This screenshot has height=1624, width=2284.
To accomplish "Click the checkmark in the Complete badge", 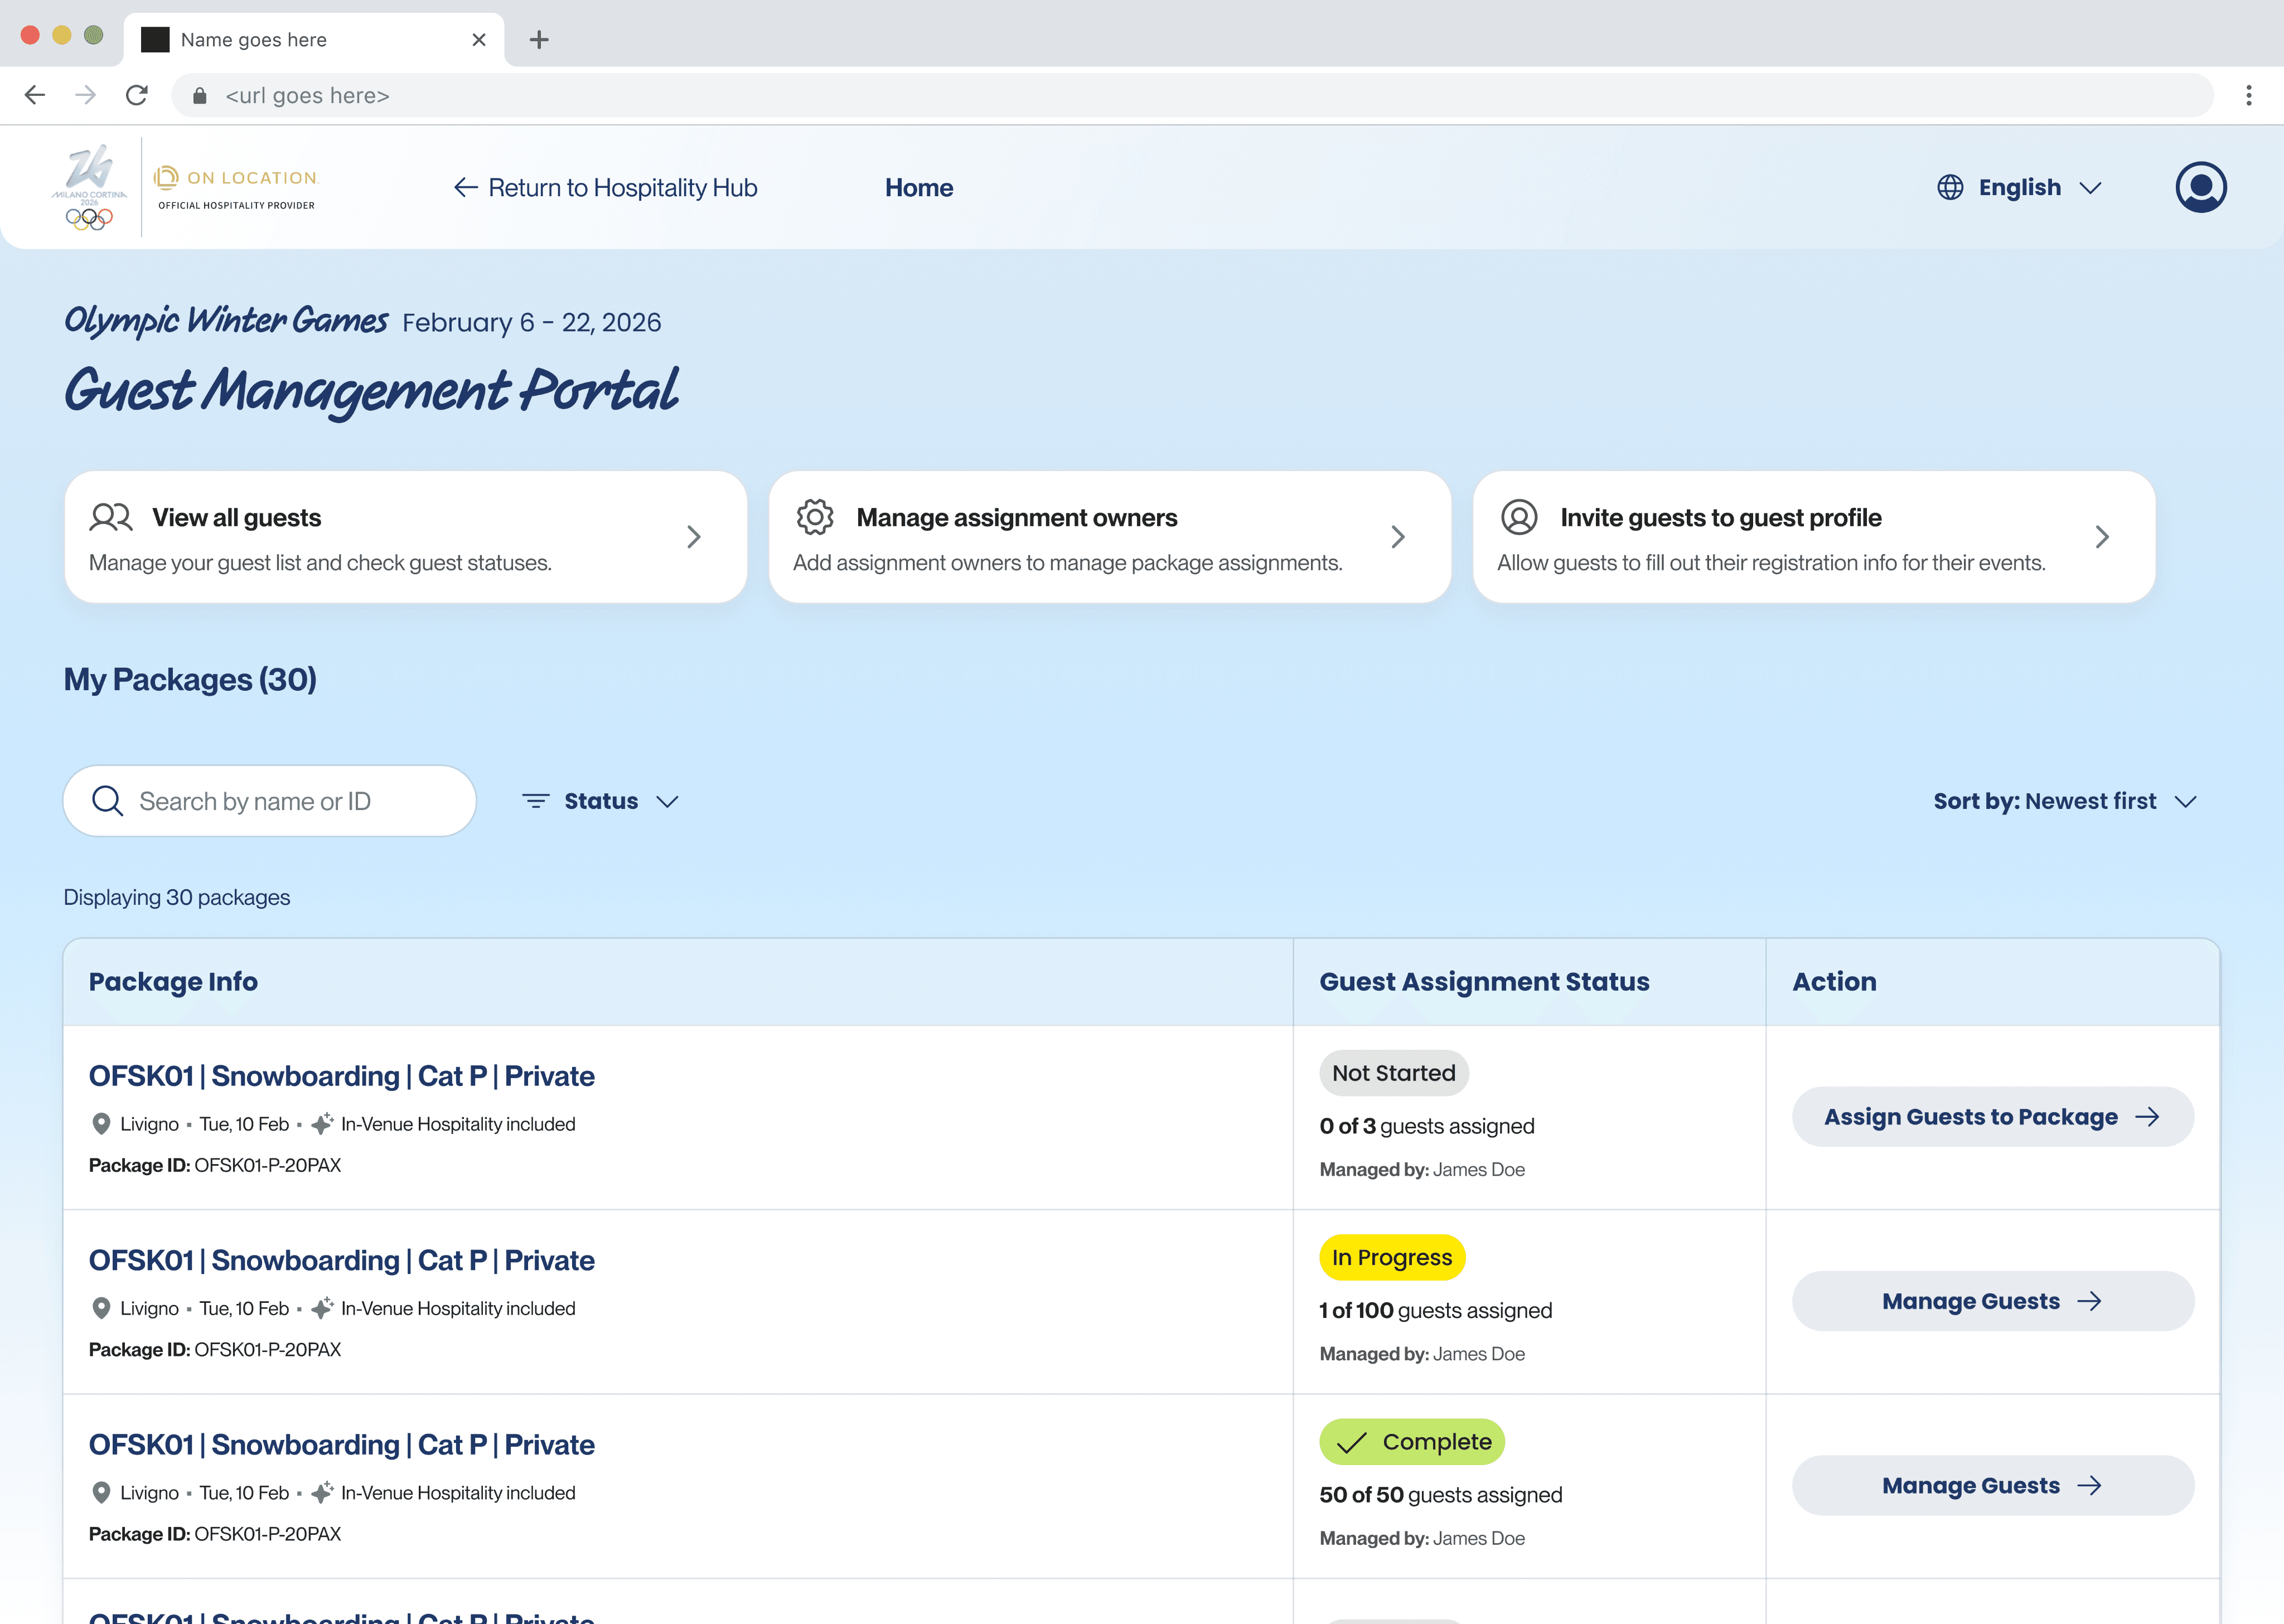I will (1352, 1442).
